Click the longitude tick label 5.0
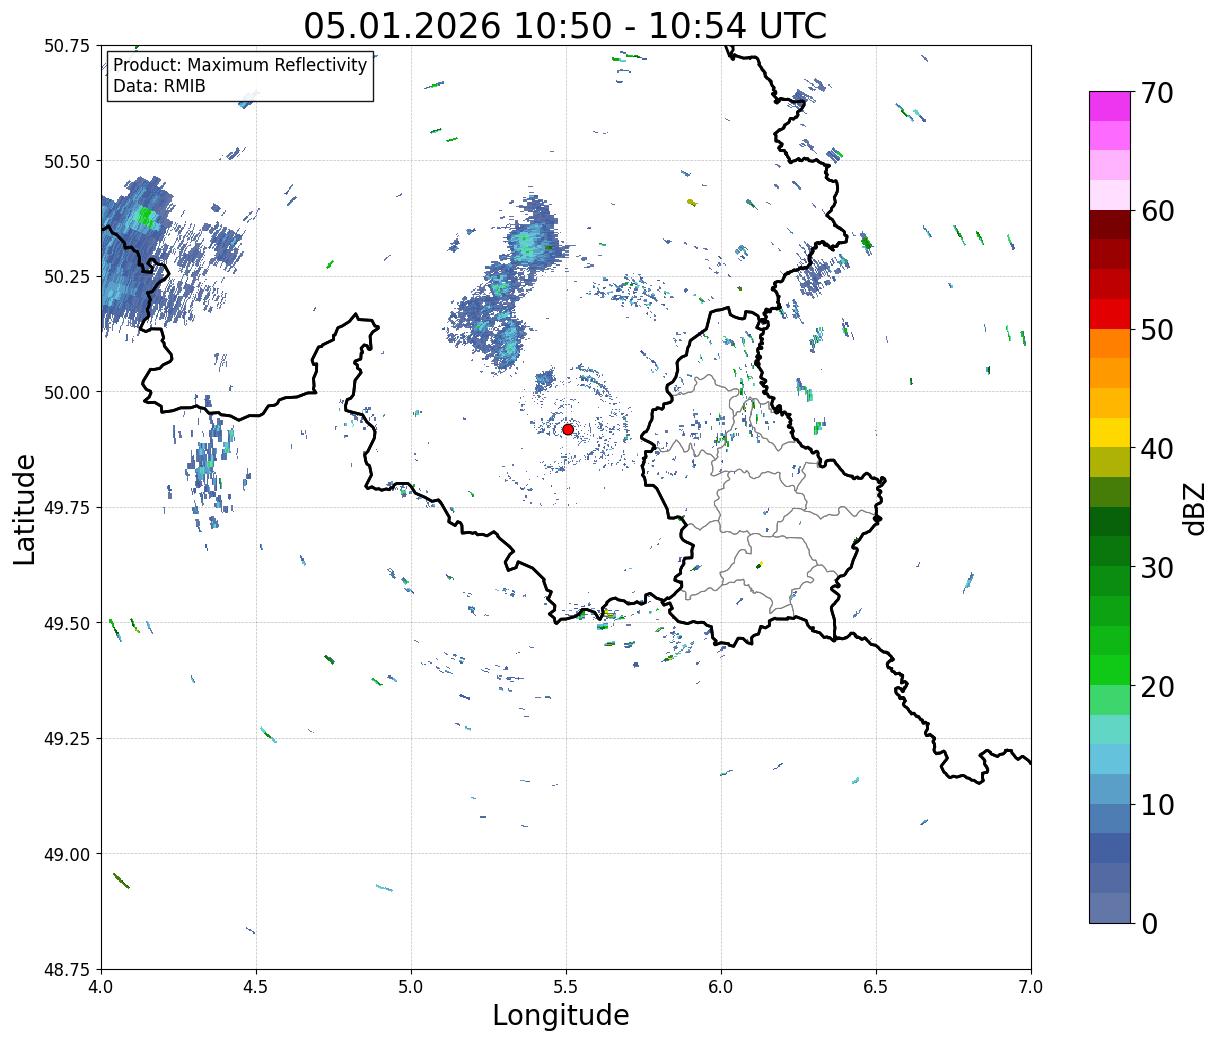1219x1040 pixels. 411,987
